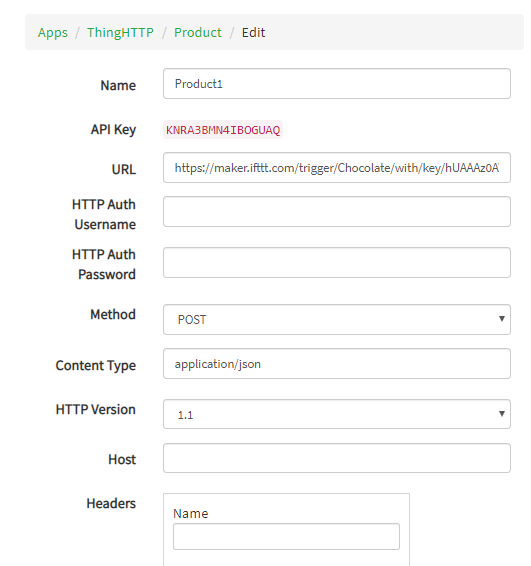The height and width of the screenshot is (566, 531).
Task: Open the Method dropdown showing POST
Action: pos(337,319)
